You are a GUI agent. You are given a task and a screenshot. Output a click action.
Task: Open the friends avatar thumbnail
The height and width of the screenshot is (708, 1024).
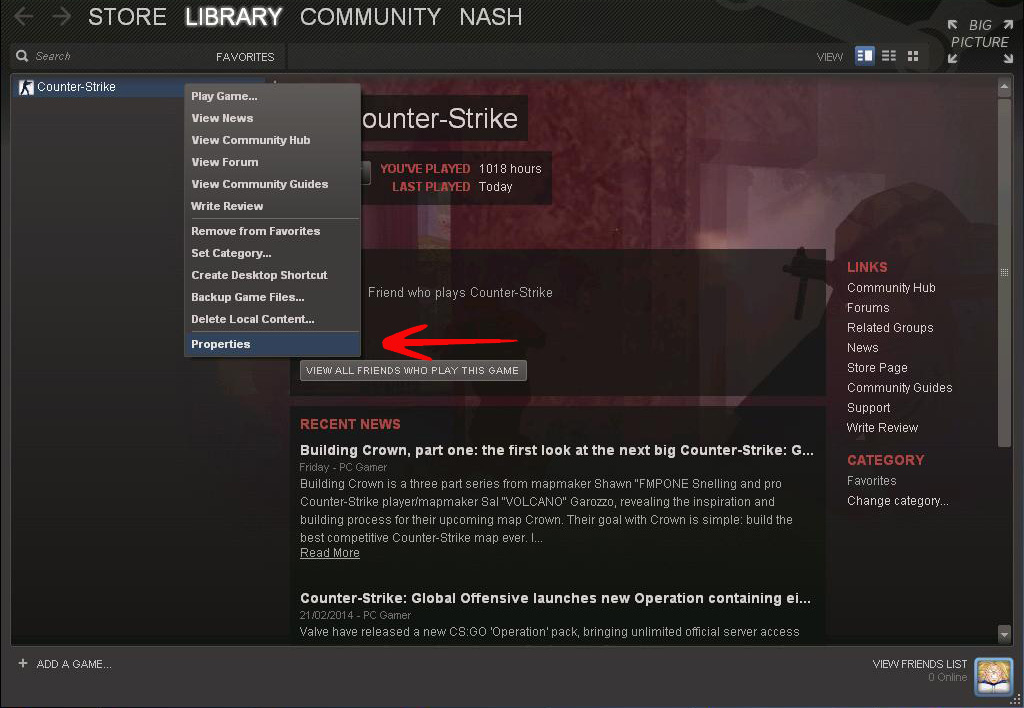[993, 677]
